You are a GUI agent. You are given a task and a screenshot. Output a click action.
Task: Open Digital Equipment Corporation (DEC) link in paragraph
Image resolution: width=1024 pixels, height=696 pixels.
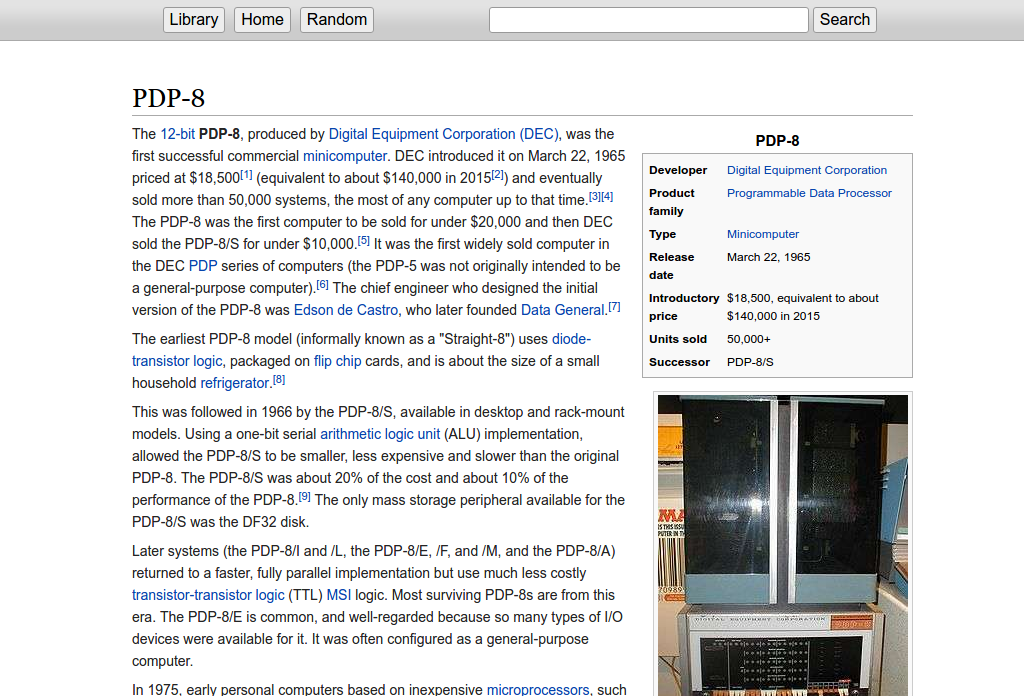pos(443,134)
